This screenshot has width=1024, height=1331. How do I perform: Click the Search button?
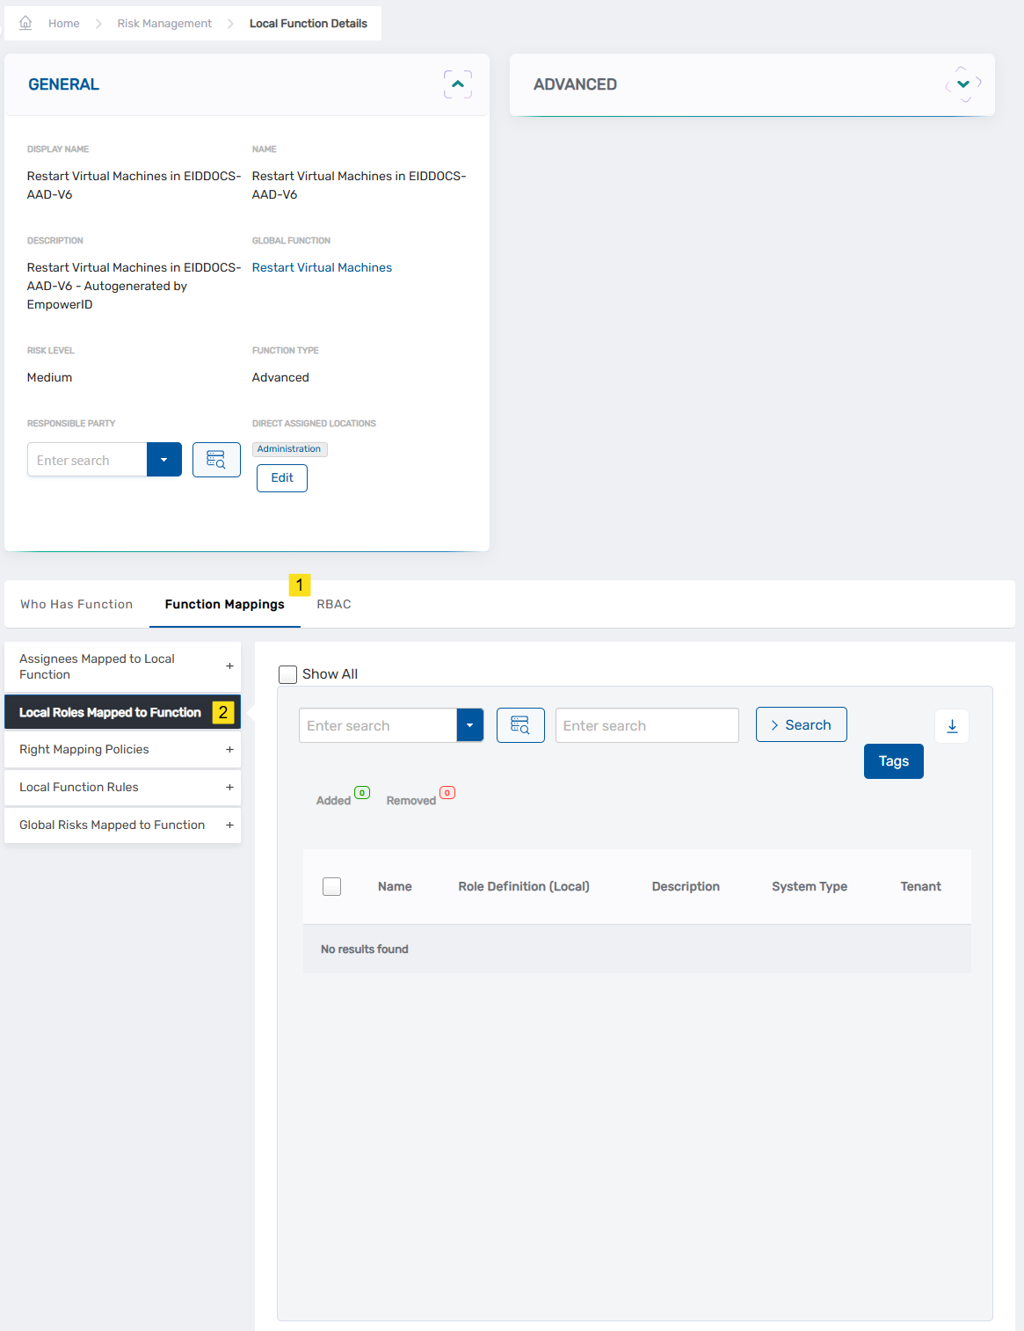tap(801, 725)
